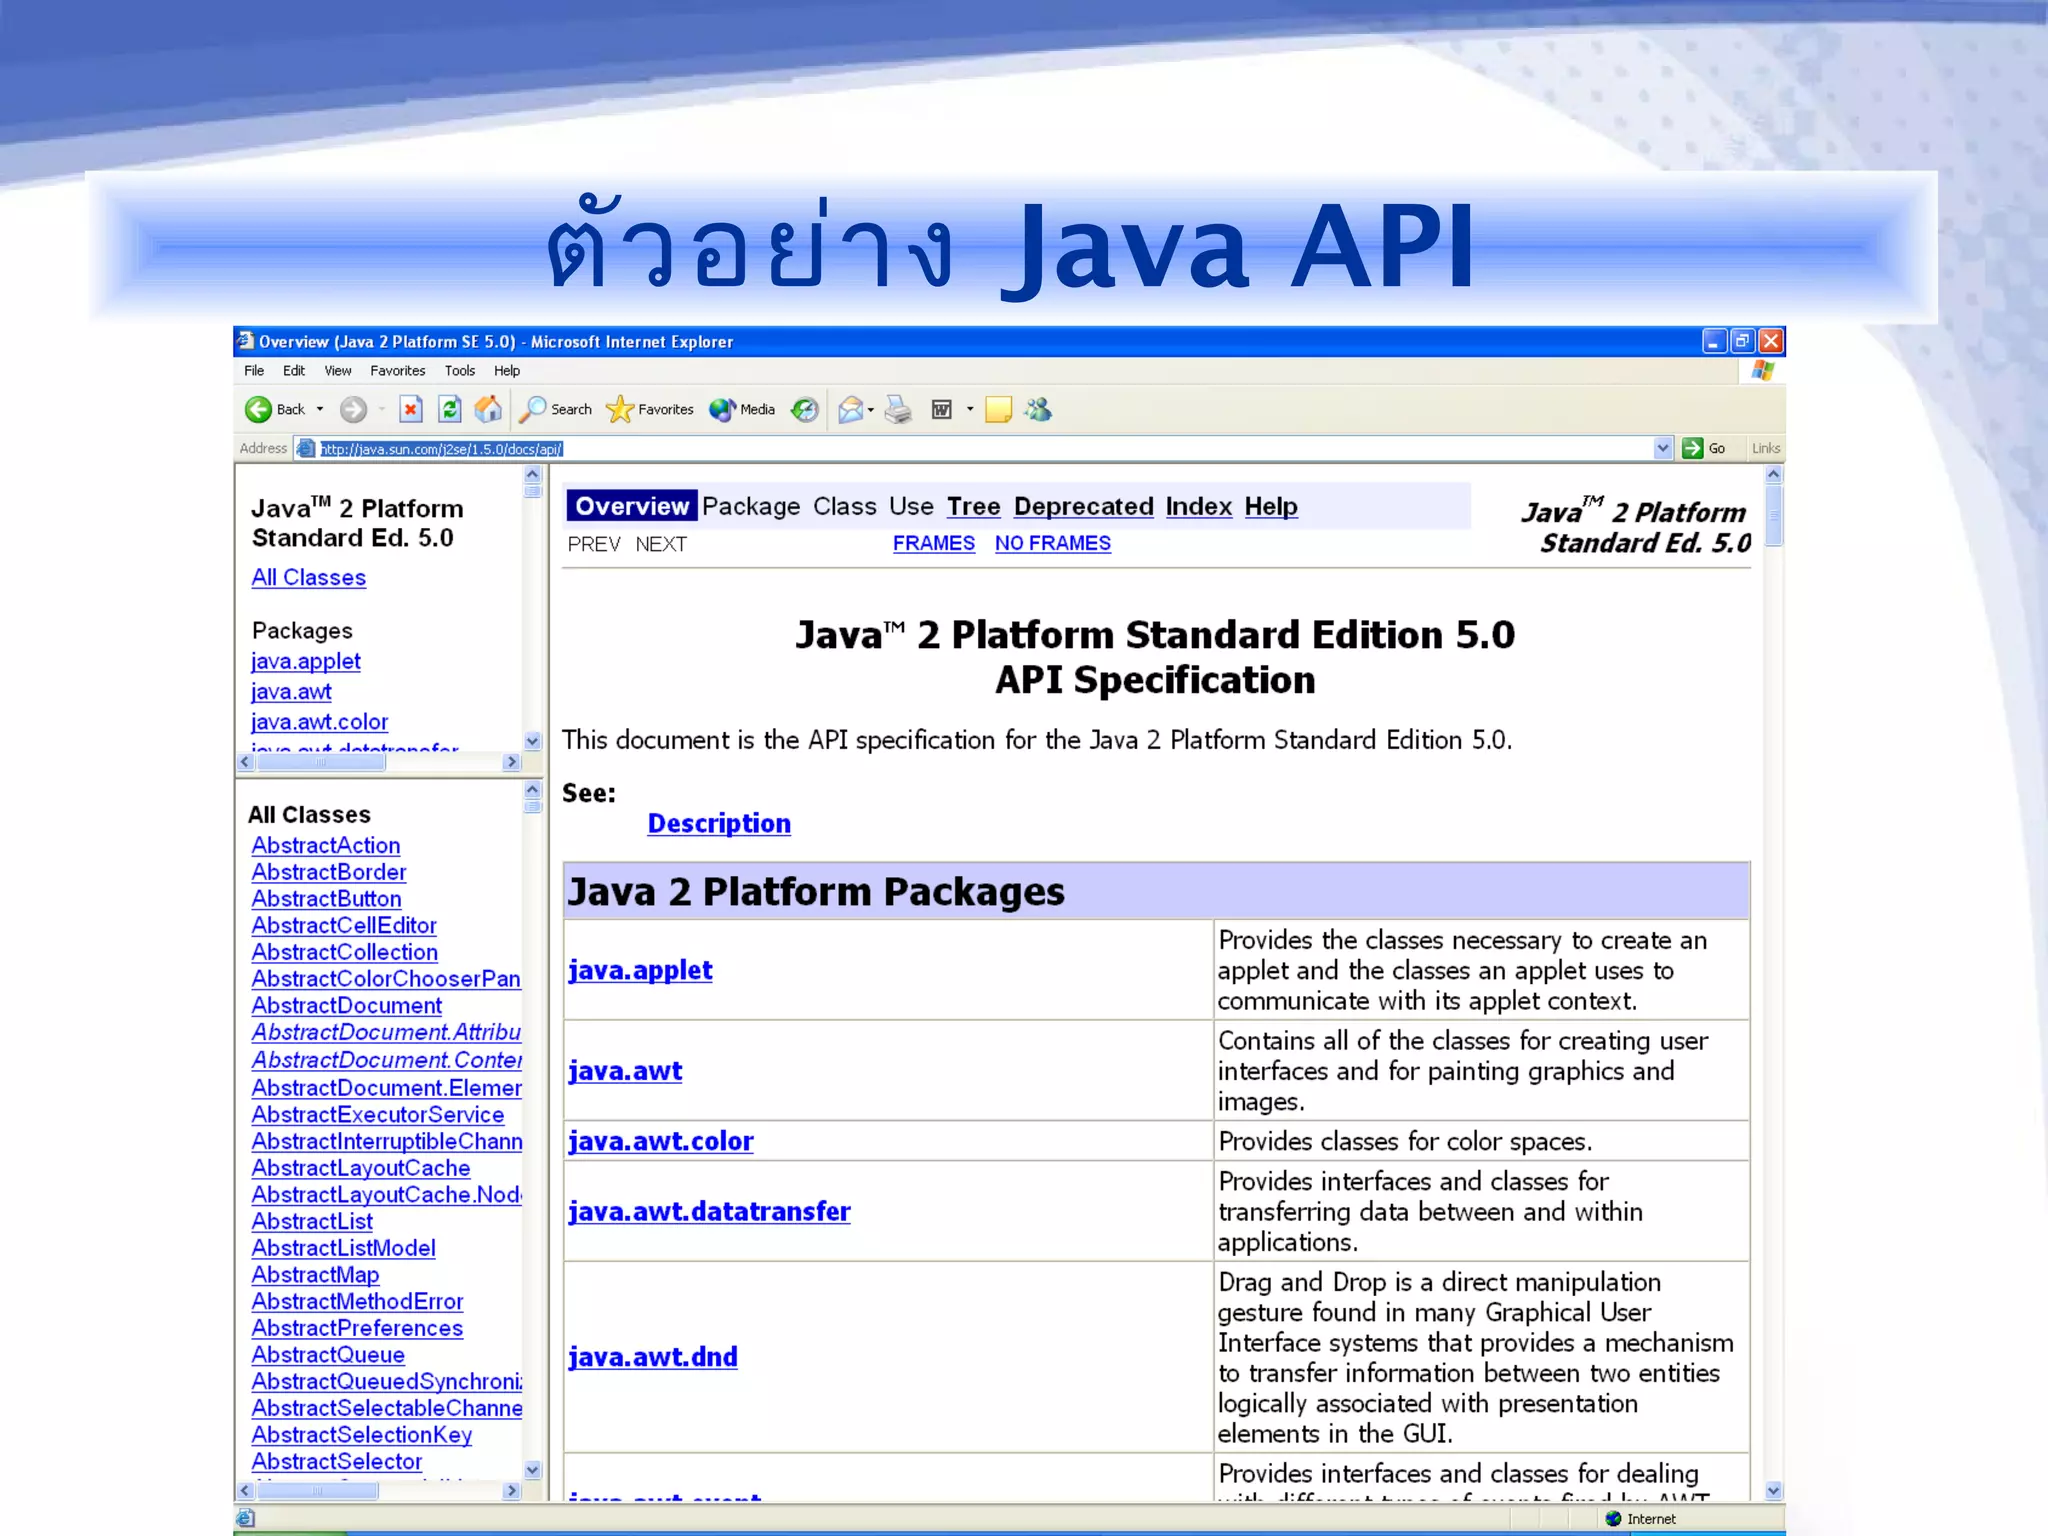The image size is (2048, 1536).
Task: Open the View menu
Action: [x=338, y=370]
